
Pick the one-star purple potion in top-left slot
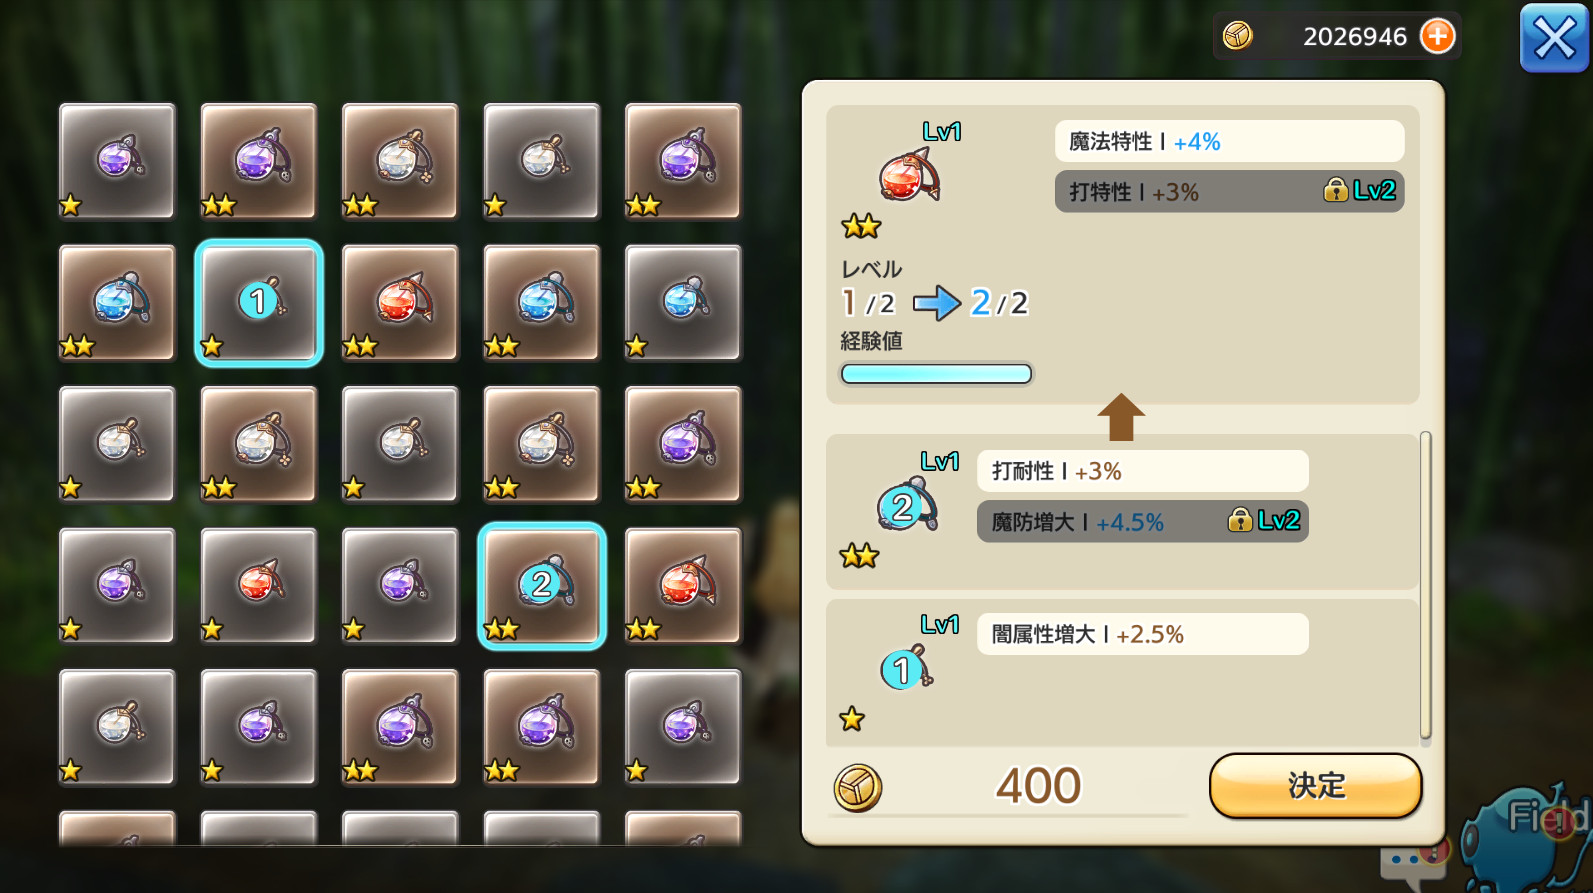click(117, 161)
